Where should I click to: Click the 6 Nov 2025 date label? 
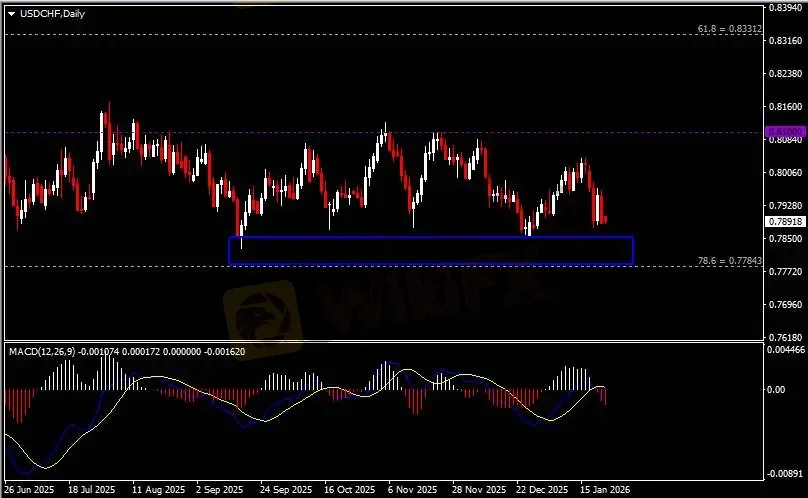coord(411,490)
